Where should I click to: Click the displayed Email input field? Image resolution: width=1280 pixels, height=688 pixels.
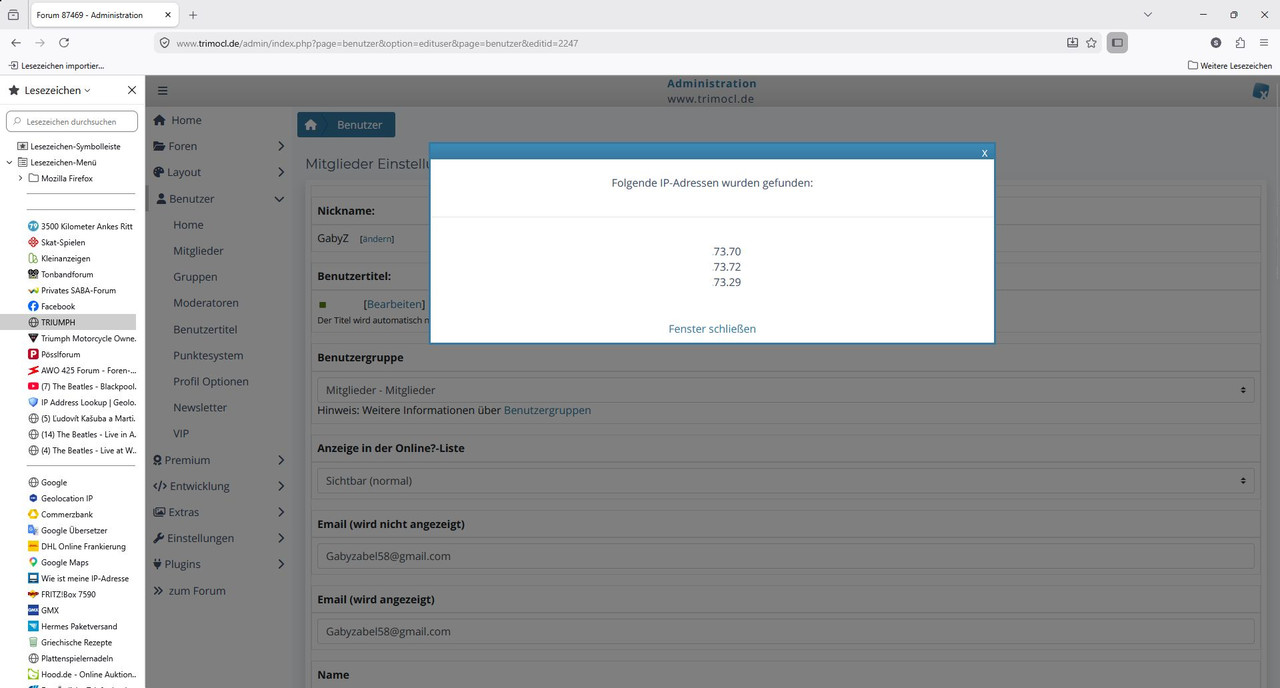point(785,632)
